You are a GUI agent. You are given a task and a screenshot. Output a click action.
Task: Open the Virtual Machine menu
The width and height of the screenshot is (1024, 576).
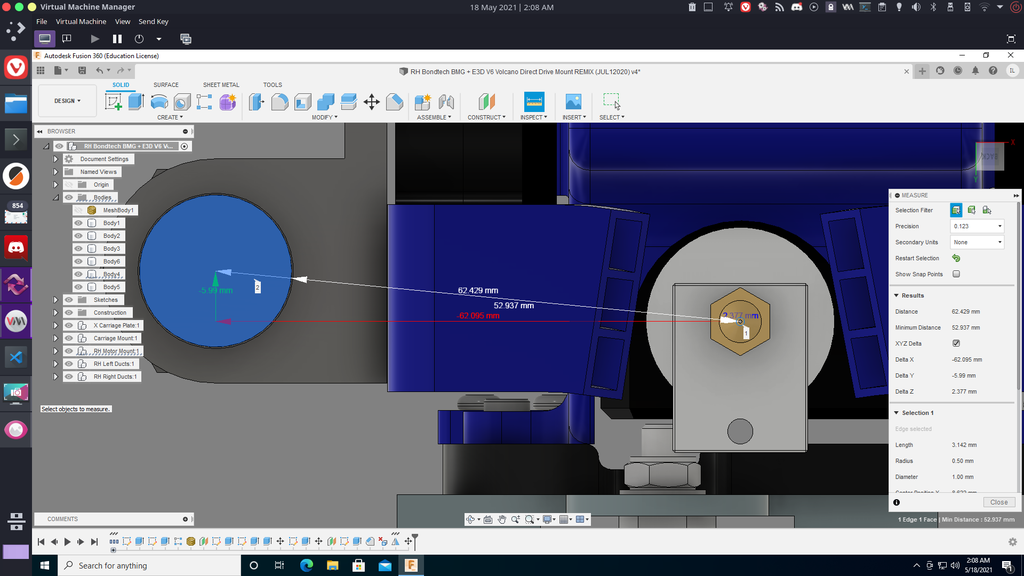pos(81,22)
